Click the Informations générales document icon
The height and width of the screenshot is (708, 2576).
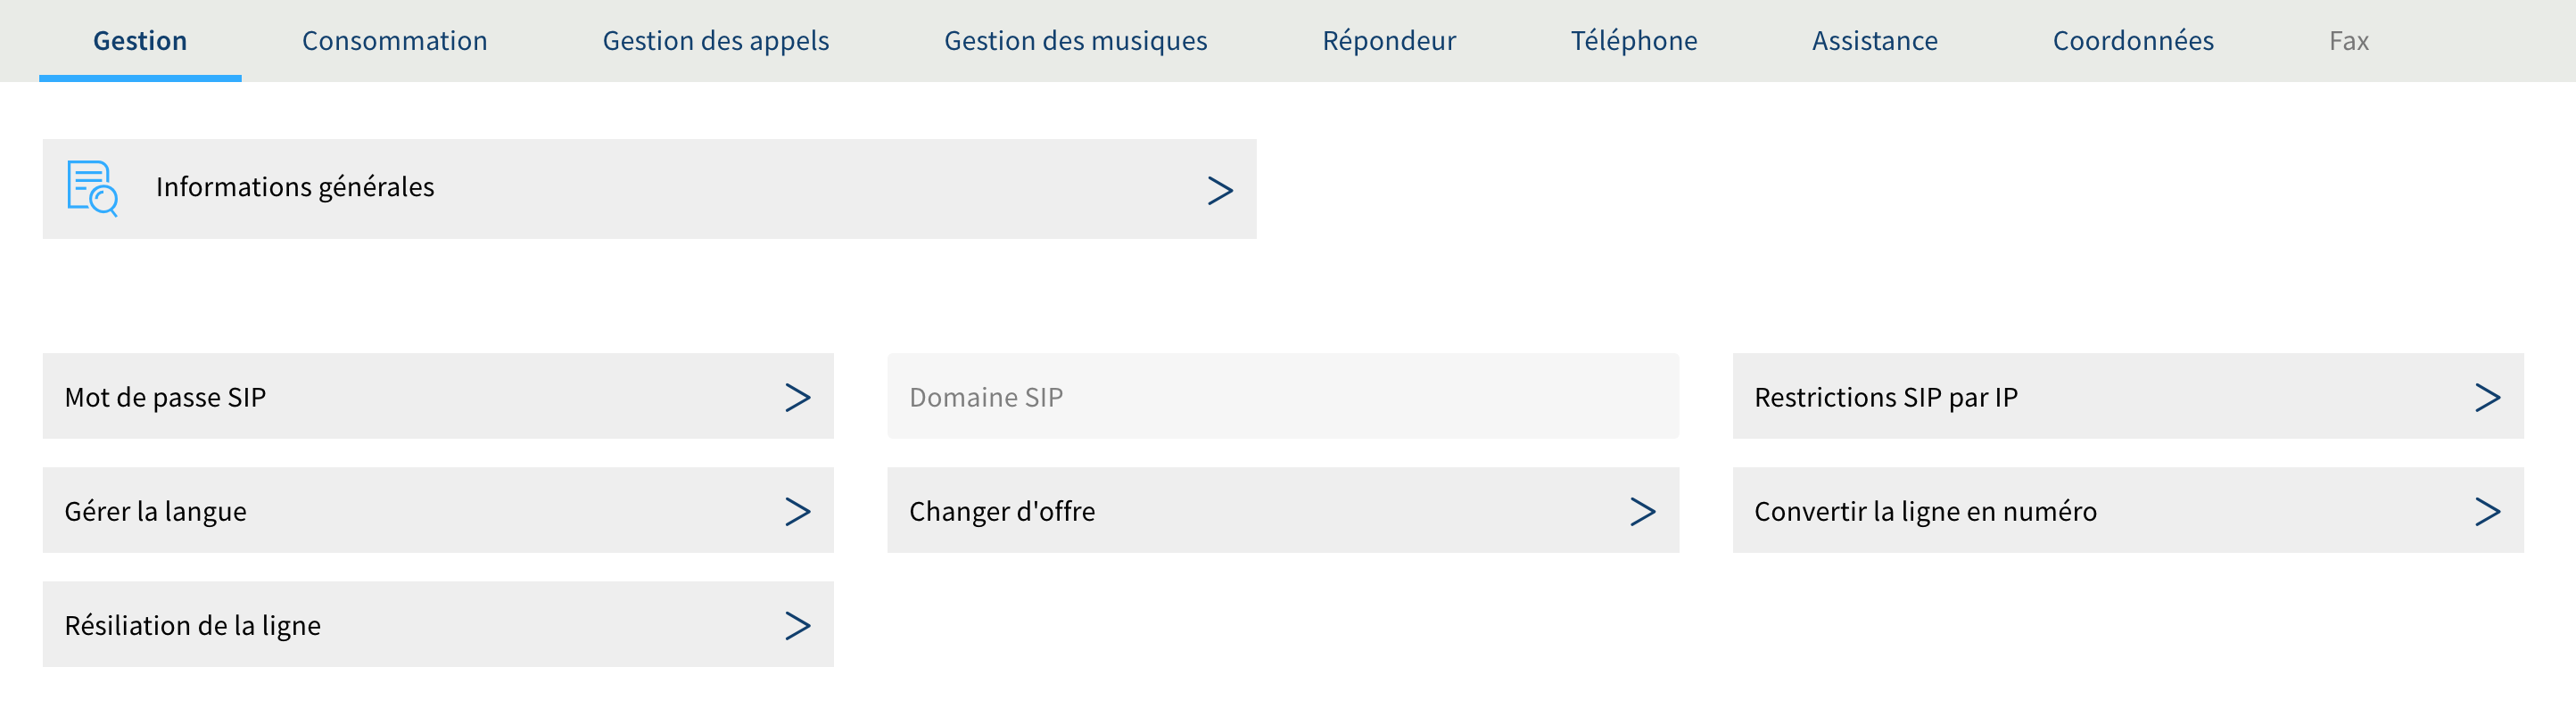click(92, 188)
